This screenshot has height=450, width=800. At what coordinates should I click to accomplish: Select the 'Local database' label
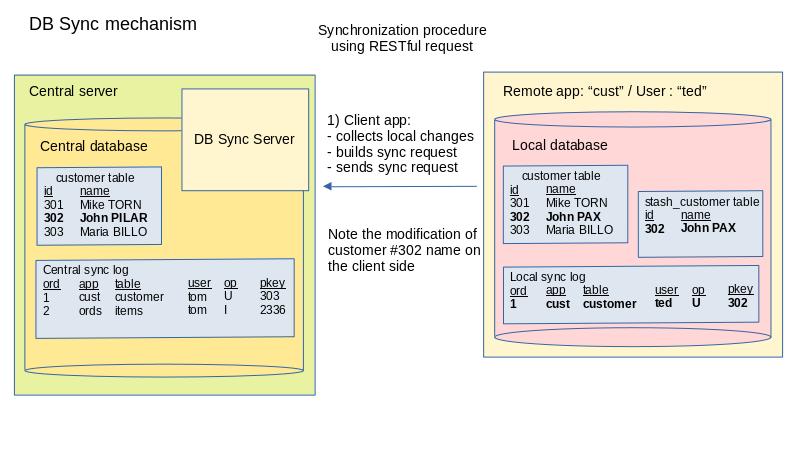[x=560, y=145]
